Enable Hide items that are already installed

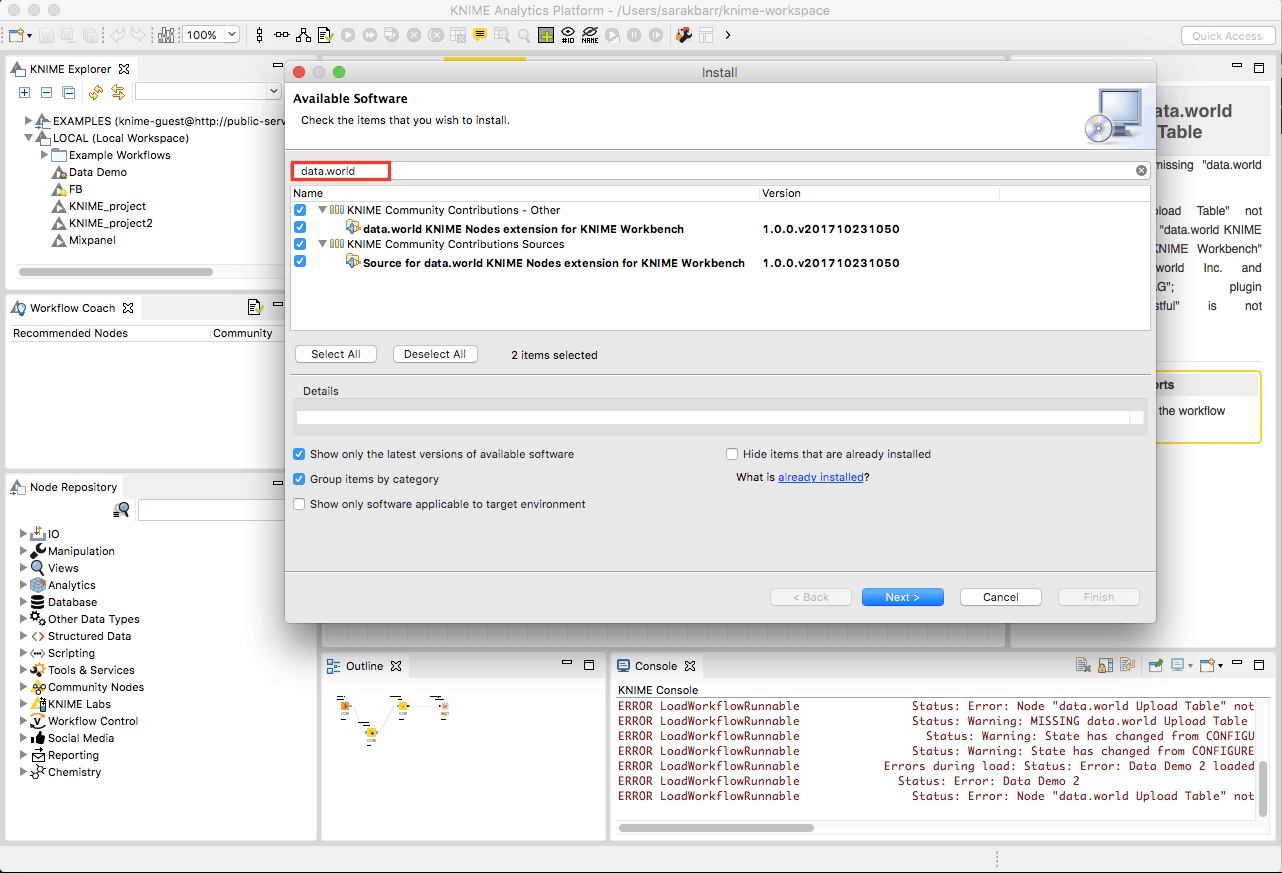click(x=732, y=454)
